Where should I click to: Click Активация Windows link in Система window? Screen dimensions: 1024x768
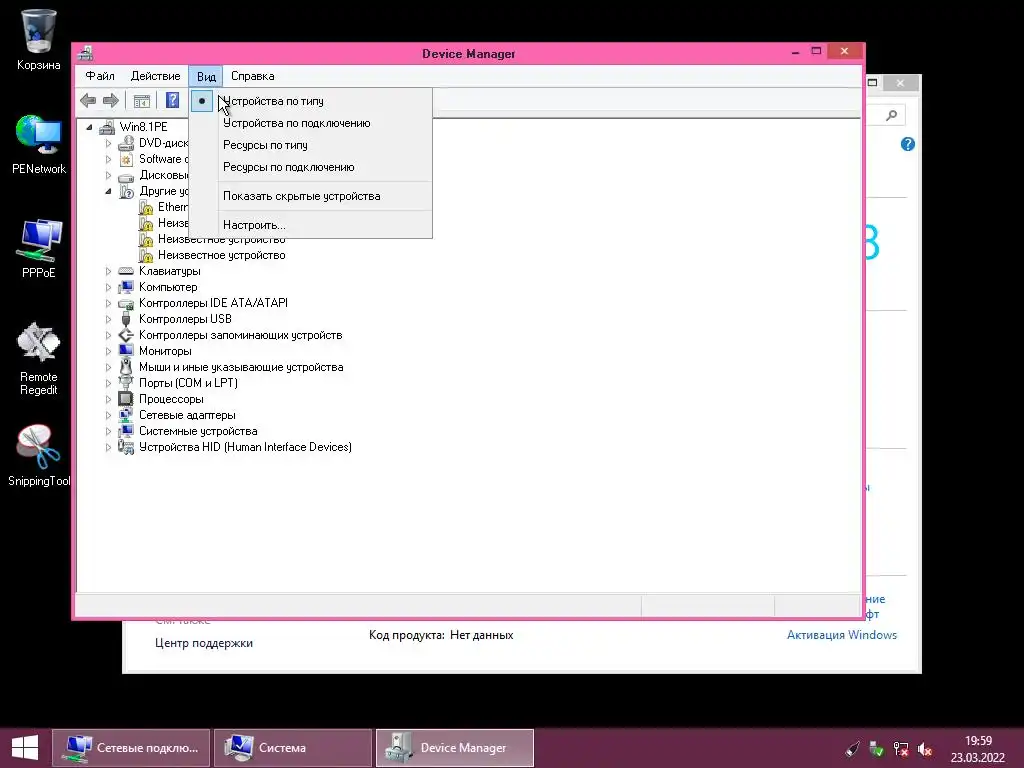click(842, 635)
